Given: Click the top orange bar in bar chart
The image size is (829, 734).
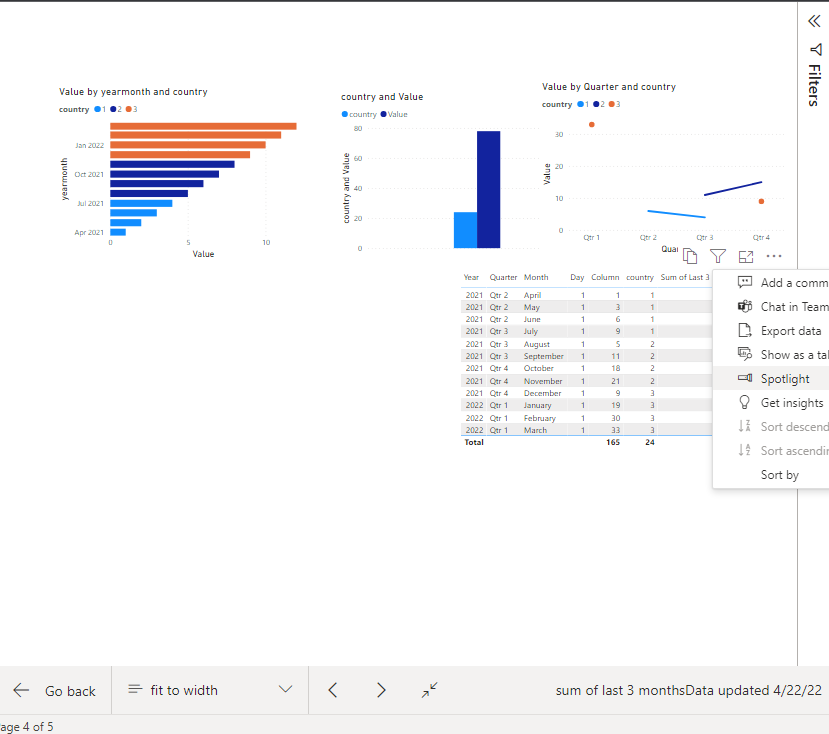Looking at the screenshot, I should tap(203, 126).
